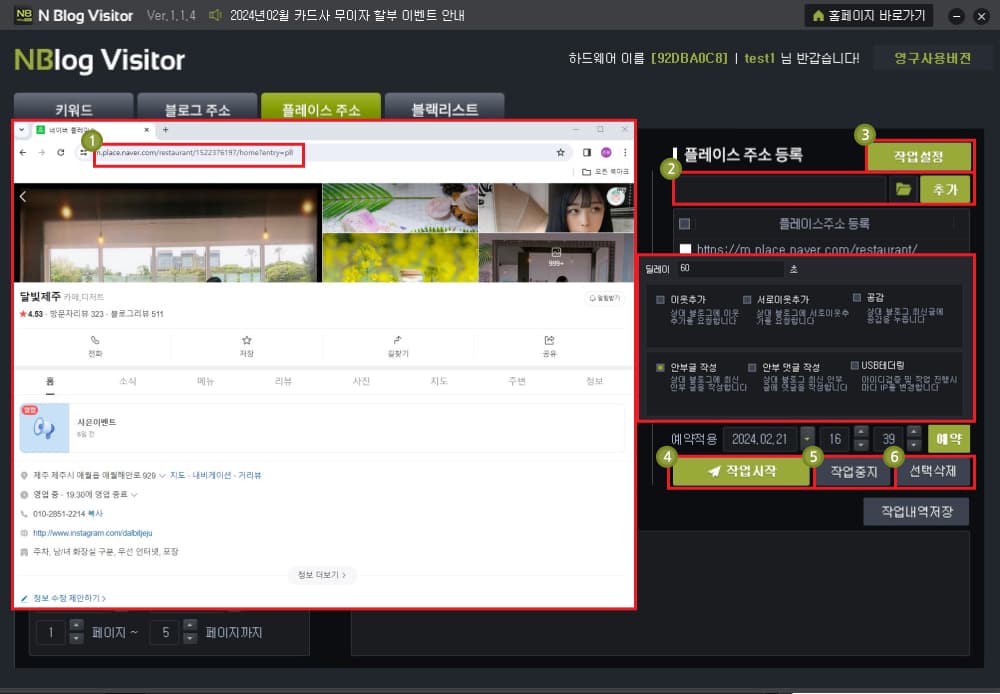This screenshot has height=694, width=1000.
Task: Open folder icon next to 추가 button
Action: click(903, 189)
